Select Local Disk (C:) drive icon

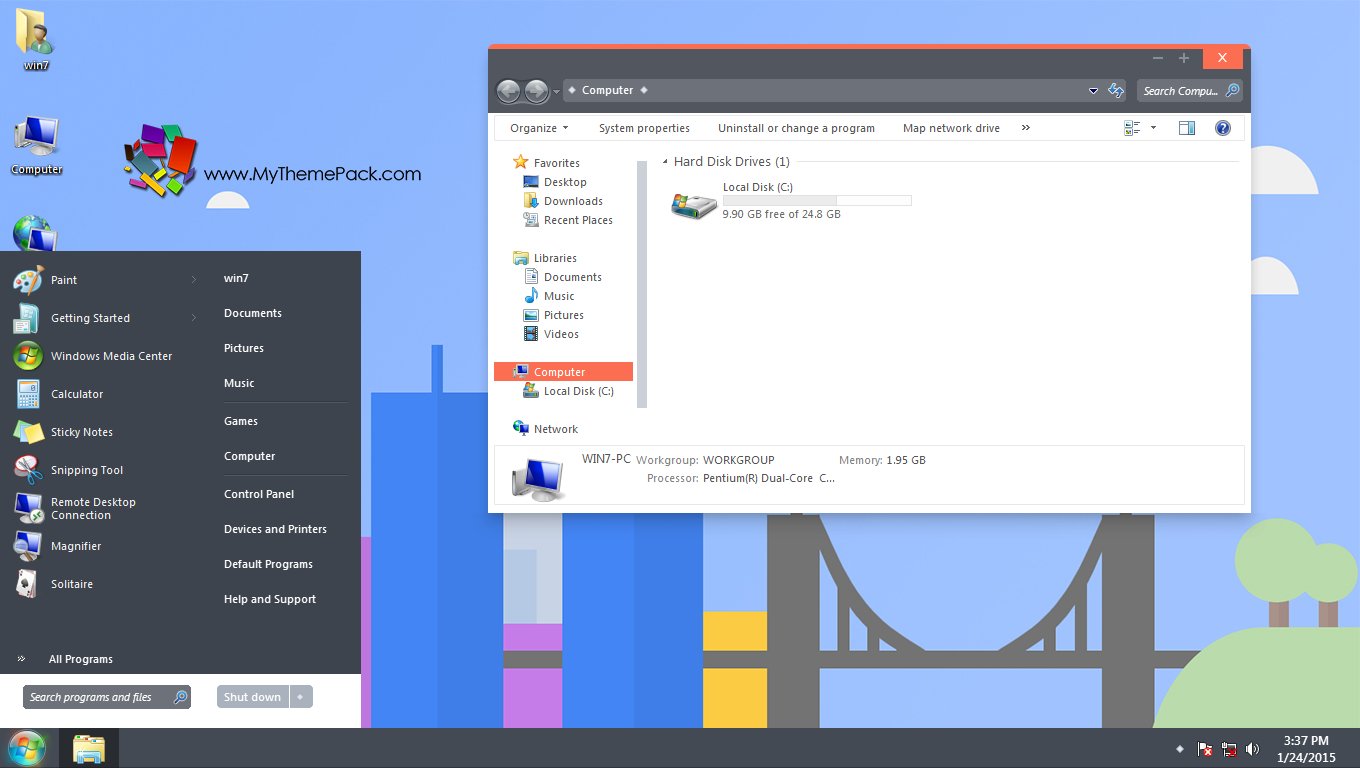694,205
